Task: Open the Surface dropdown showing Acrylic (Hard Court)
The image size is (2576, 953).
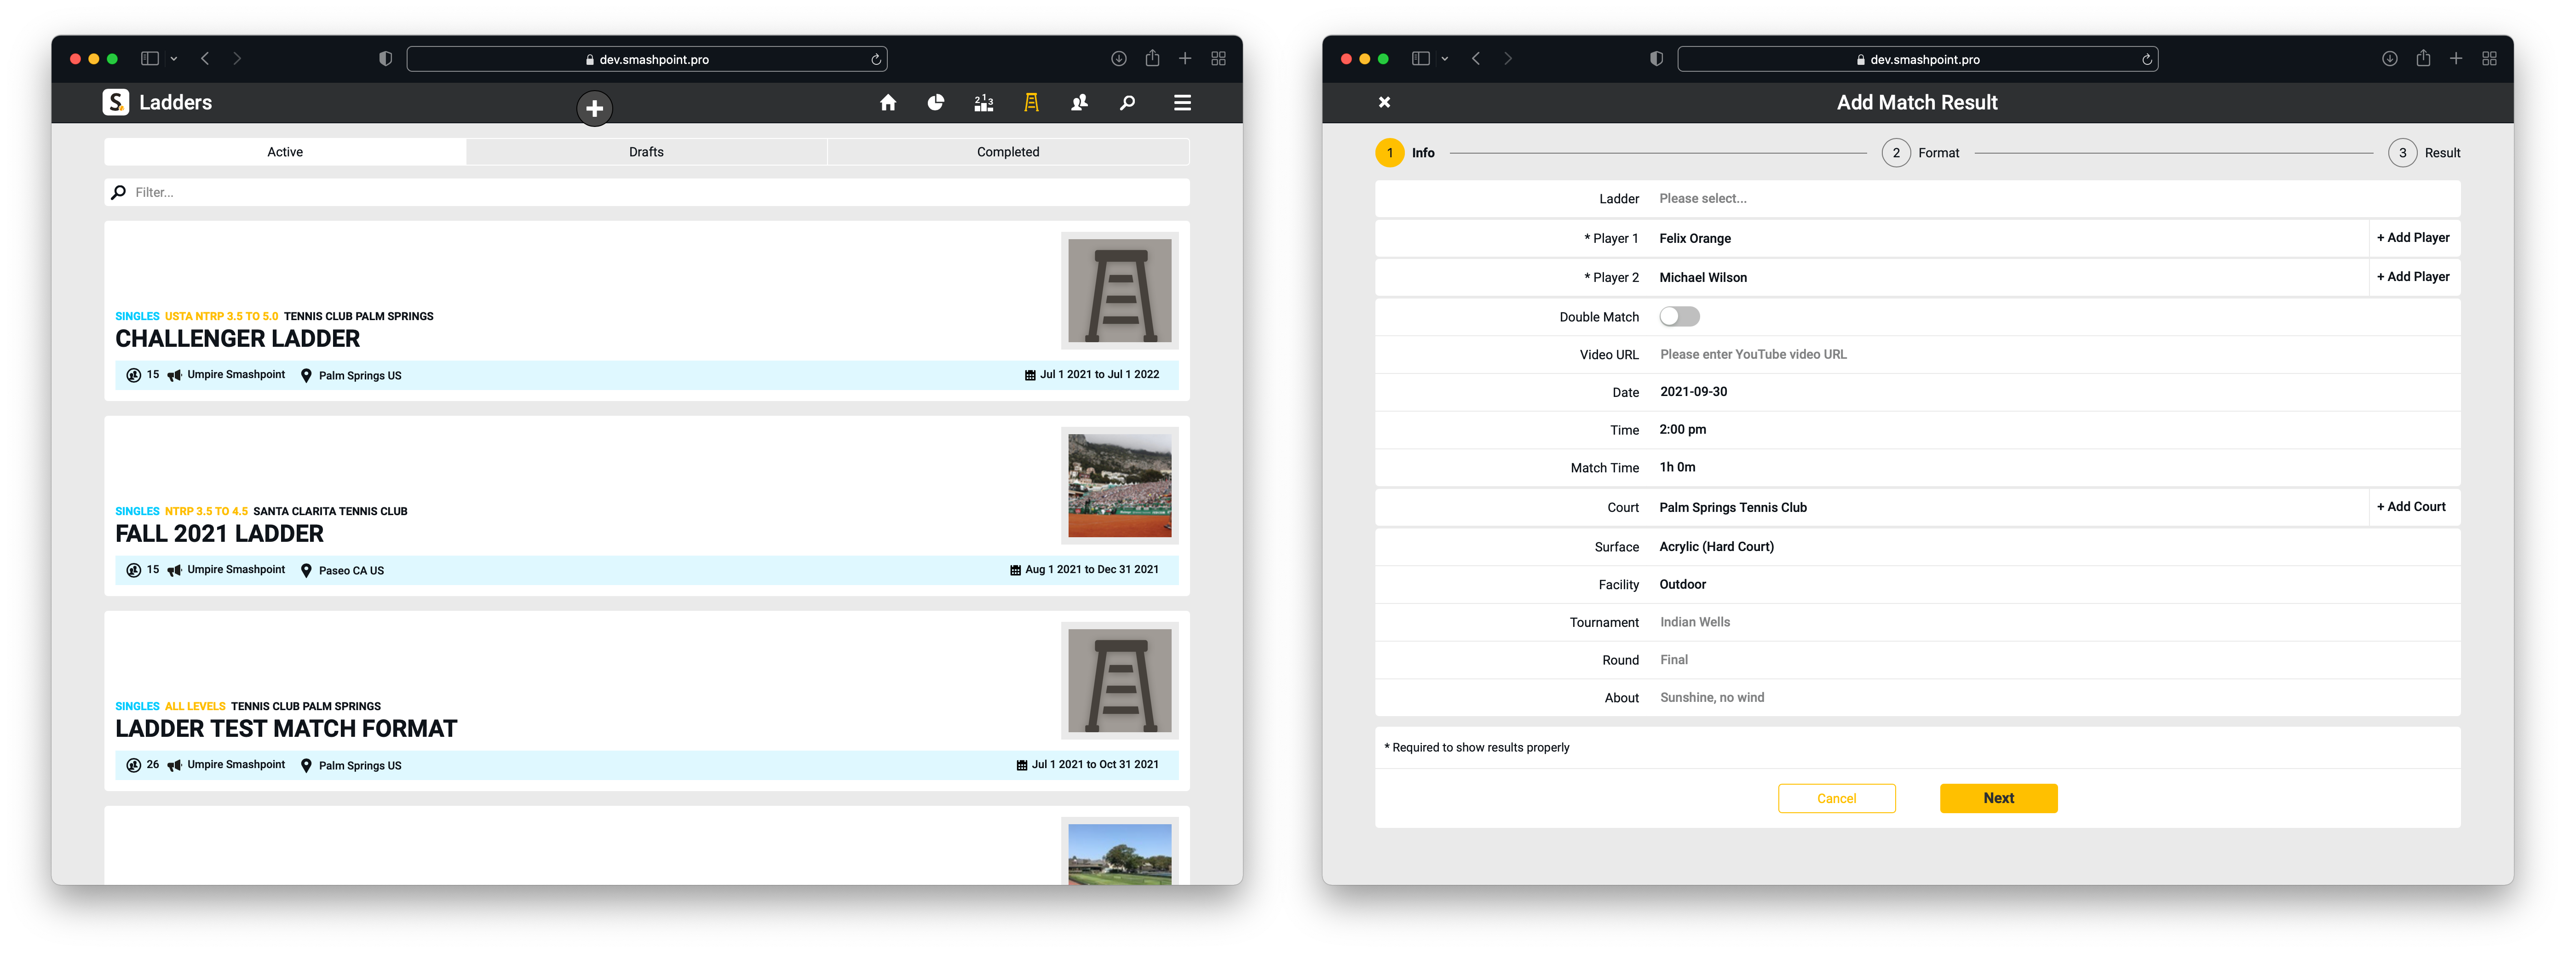Action: [x=1918, y=547]
